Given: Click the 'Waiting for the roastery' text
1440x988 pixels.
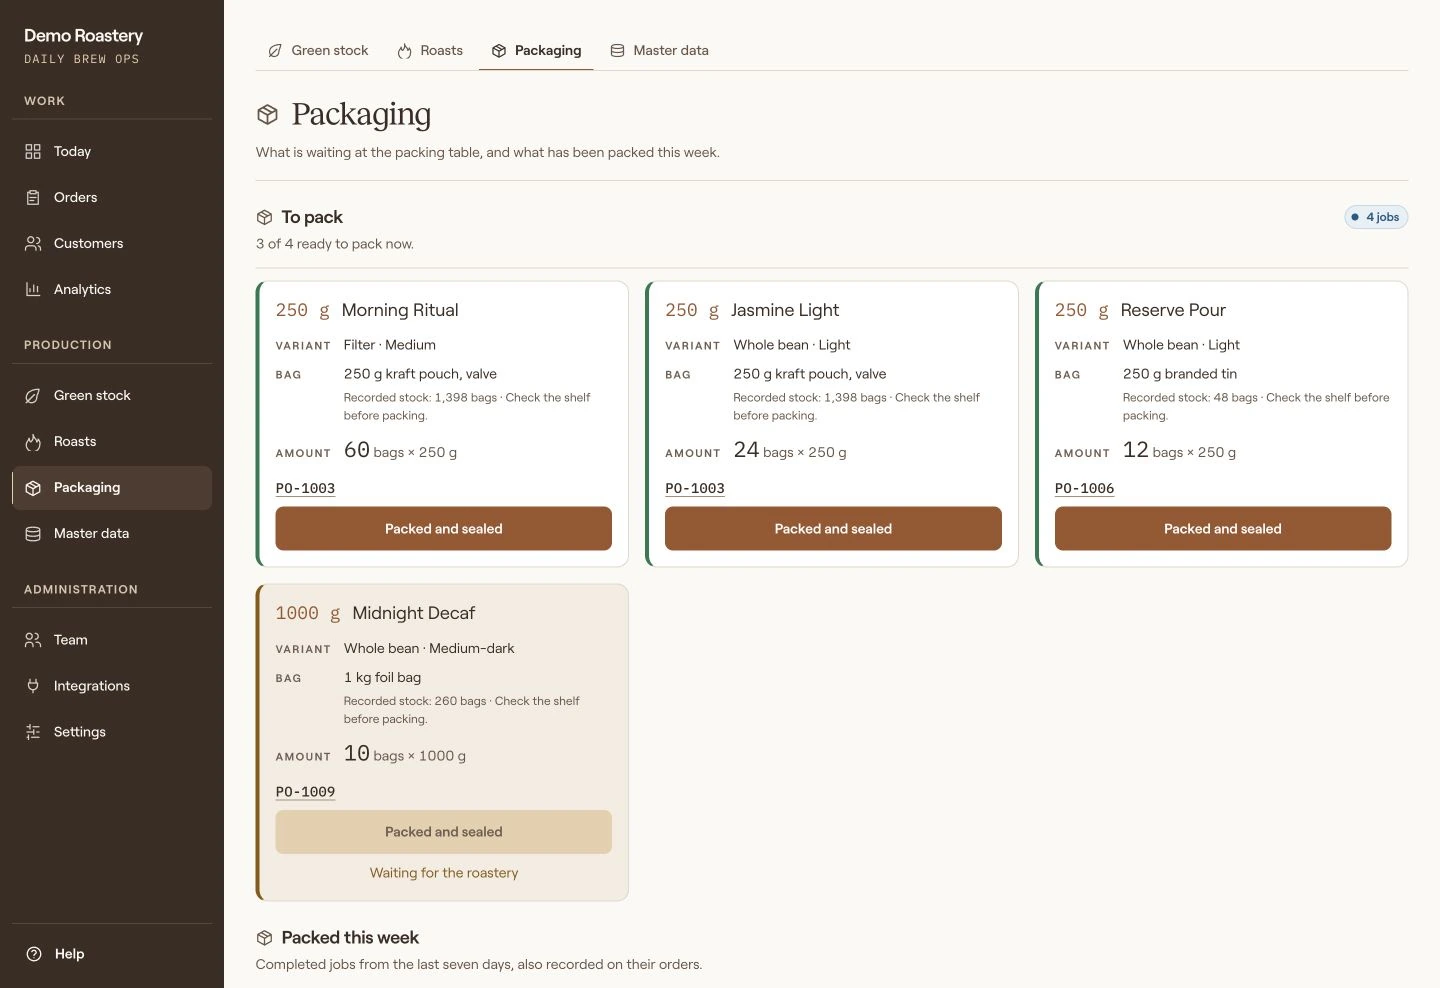Looking at the screenshot, I should (444, 872).
